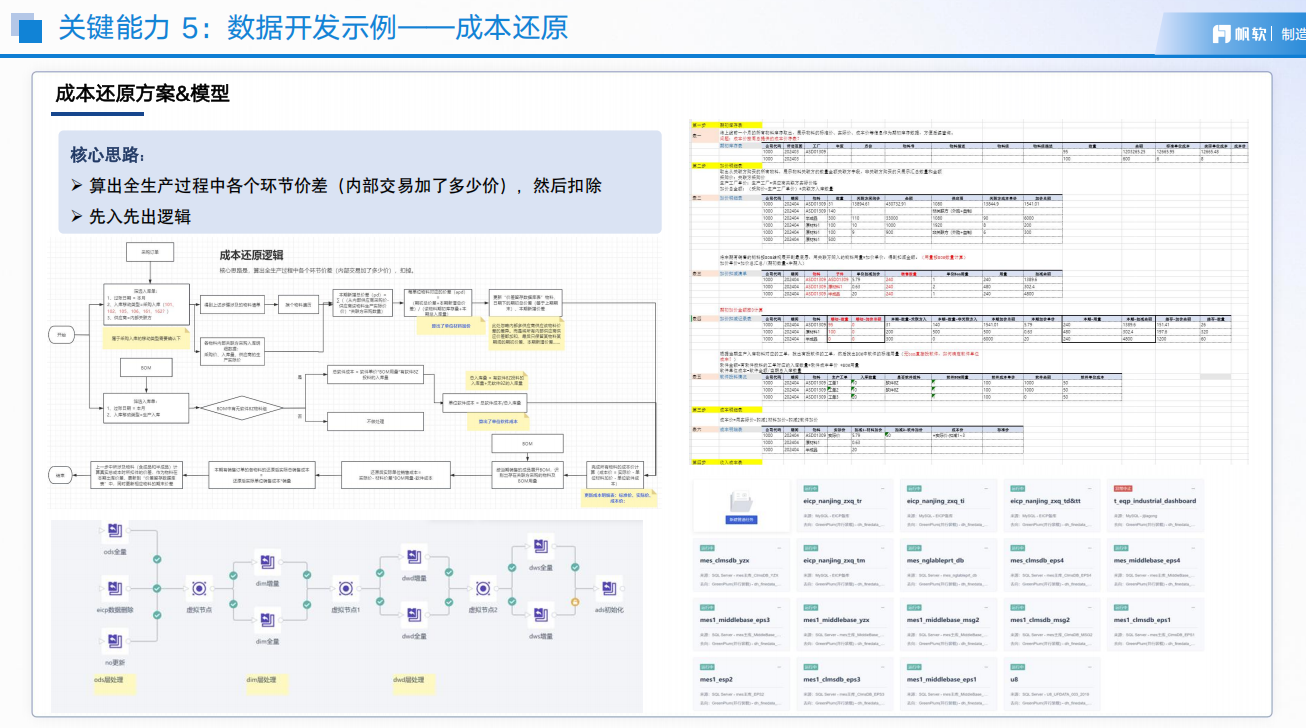Open the menu on t_eqp_industrial_dashboard card

pos(1194,487)
